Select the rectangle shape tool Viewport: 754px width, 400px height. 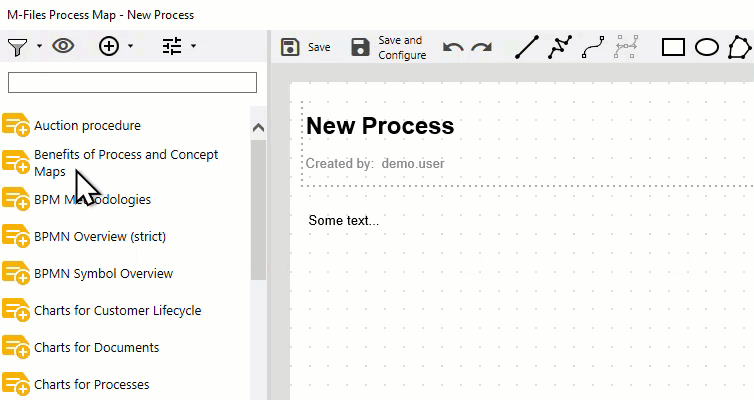[673, 47]
